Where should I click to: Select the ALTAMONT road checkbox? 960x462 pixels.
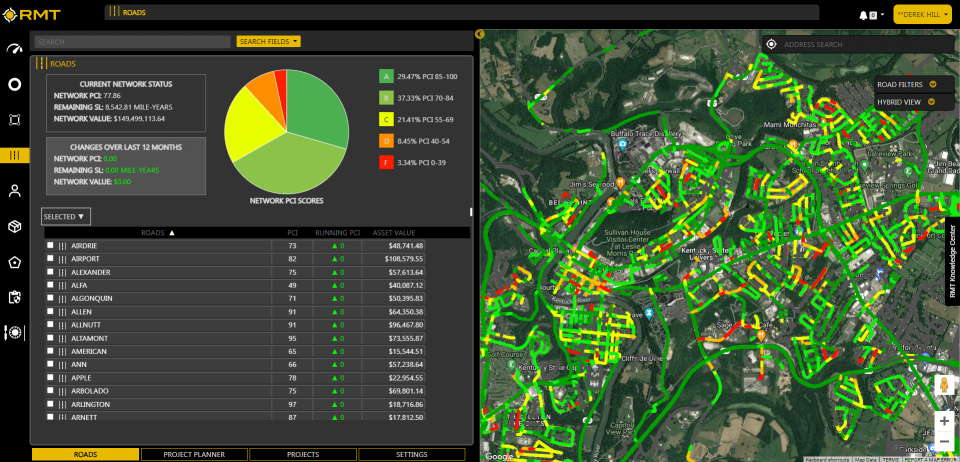point(50,338)
